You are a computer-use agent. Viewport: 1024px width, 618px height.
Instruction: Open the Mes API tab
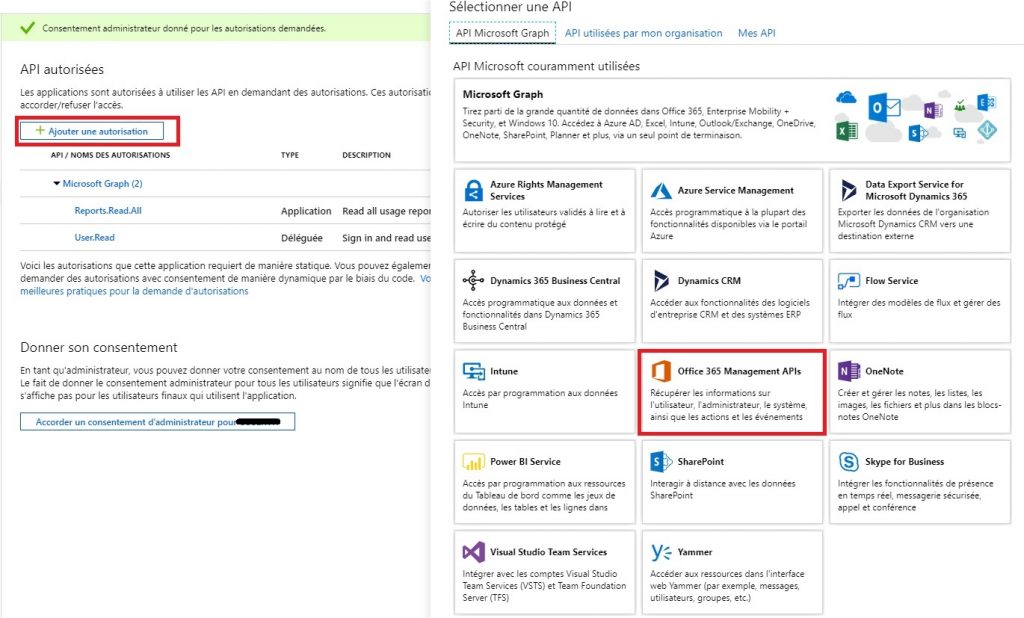[x=756, y=33]
